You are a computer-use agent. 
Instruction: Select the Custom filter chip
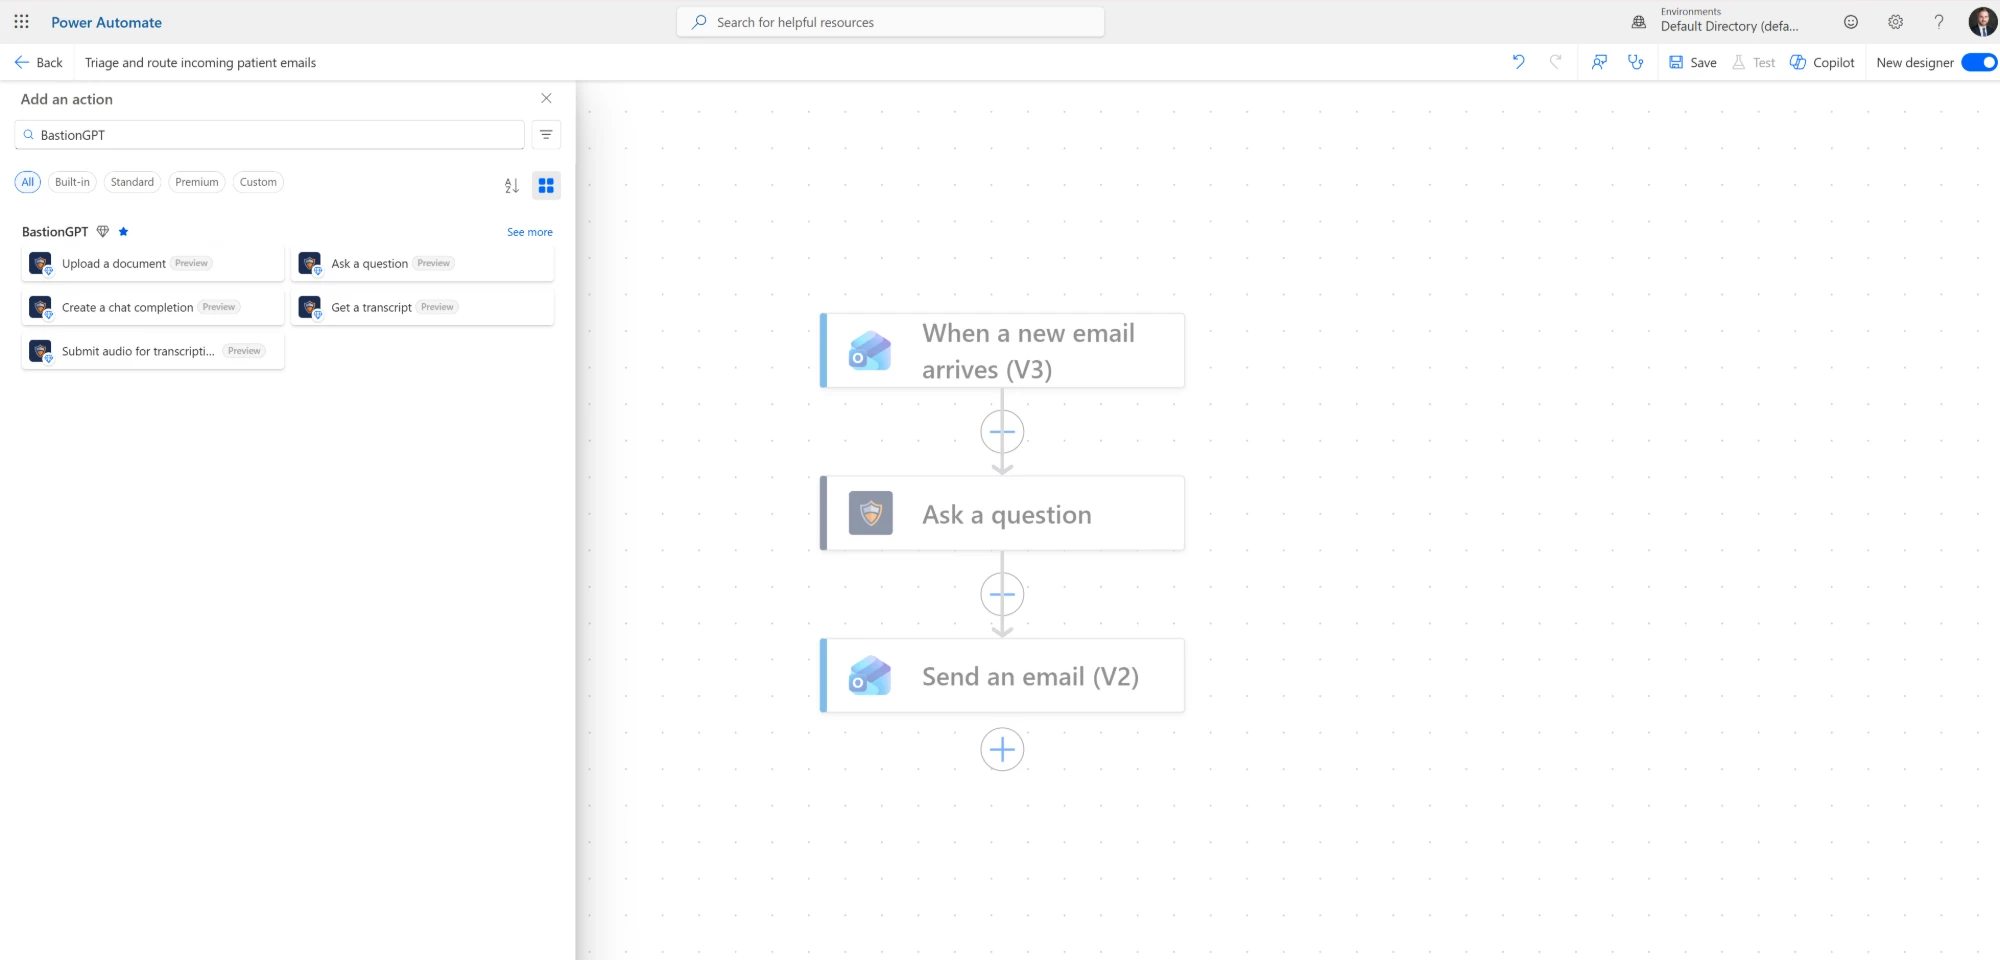click(258, 182)
